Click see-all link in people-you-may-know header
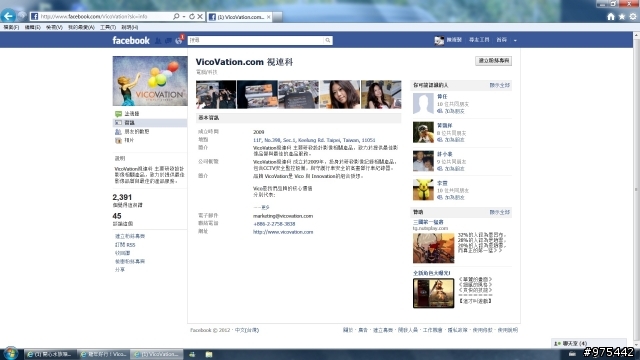 click(x=500, y=85)
